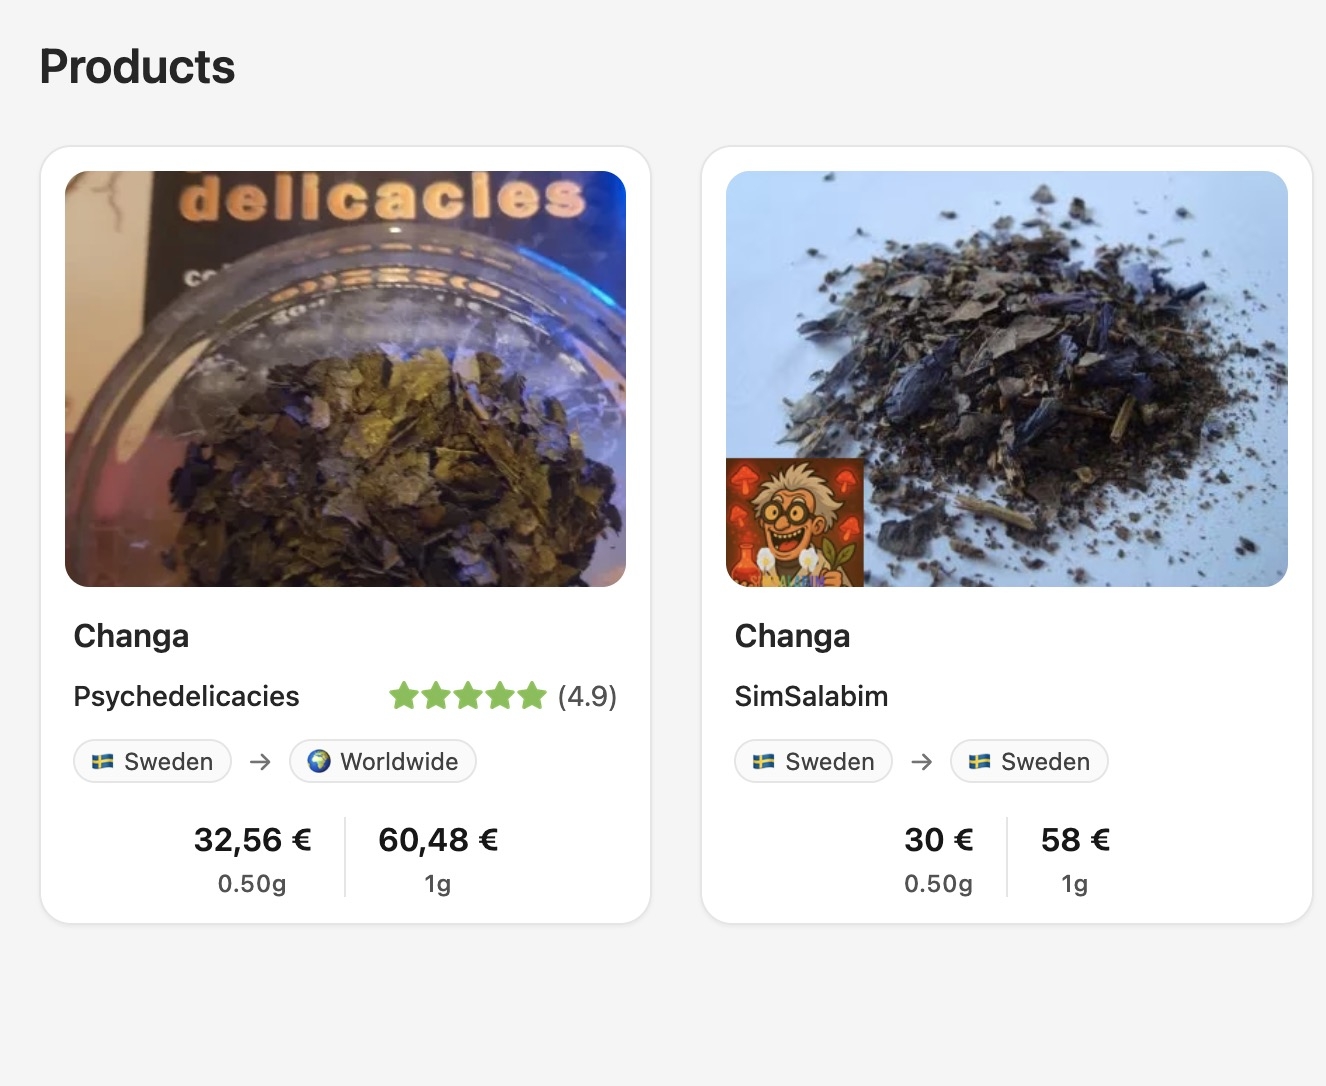View the SimSalabim Changa product photo

point(1007,379)
